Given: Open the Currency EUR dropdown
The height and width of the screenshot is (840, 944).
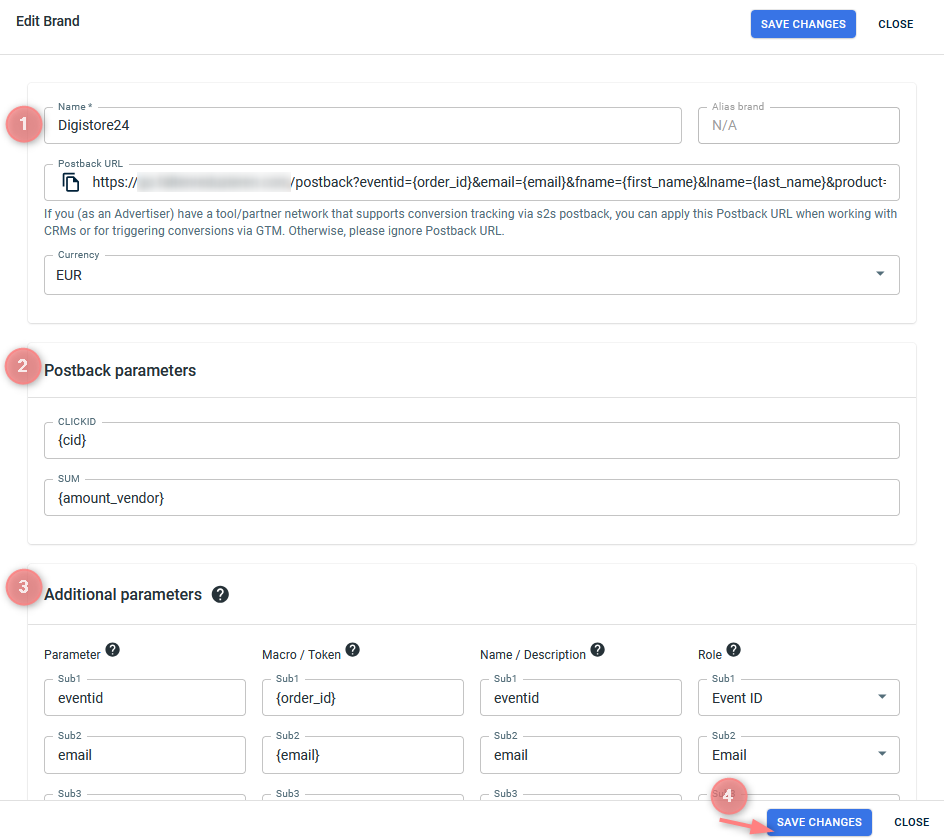Looking at the screenshot, I should click(880, 275).
